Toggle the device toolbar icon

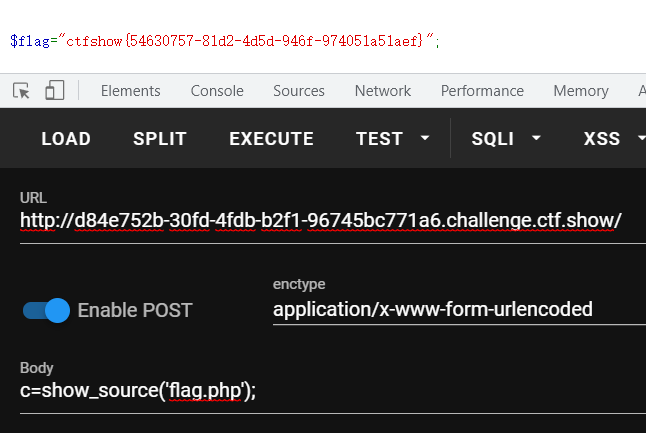[x=54, y=91]
